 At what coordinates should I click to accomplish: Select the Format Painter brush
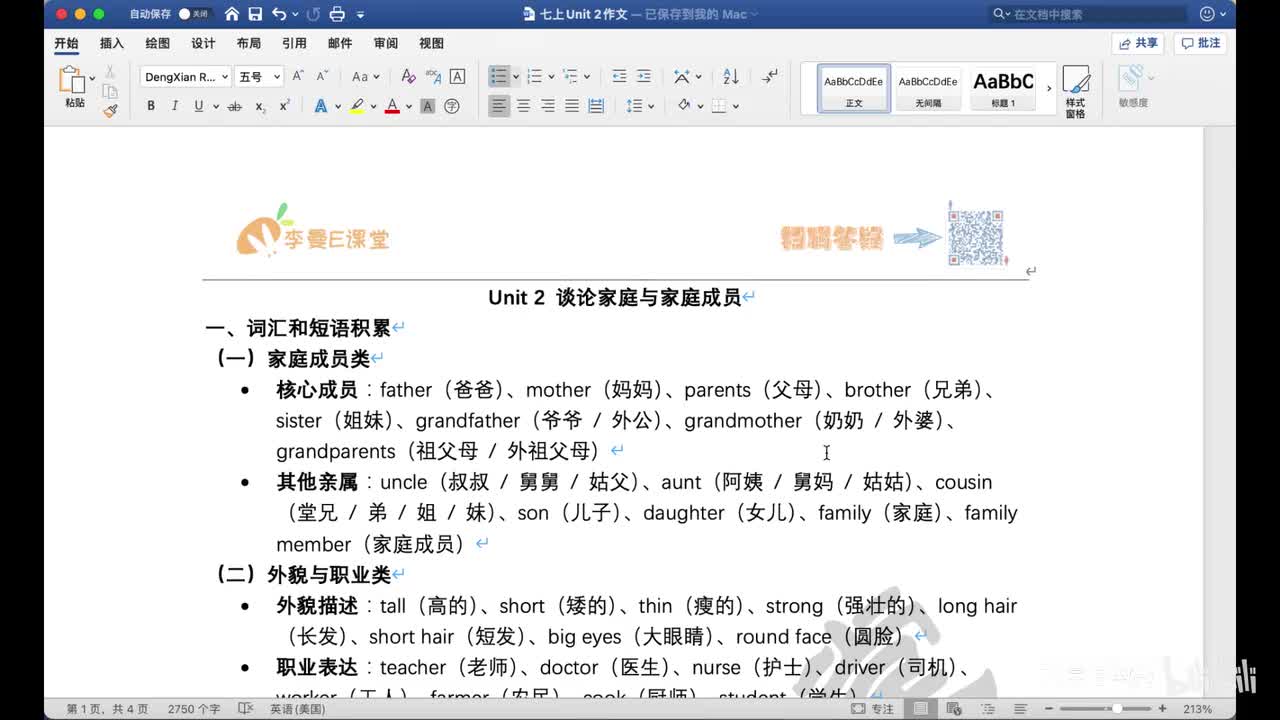pyautogui.click(x=110, y=110)
